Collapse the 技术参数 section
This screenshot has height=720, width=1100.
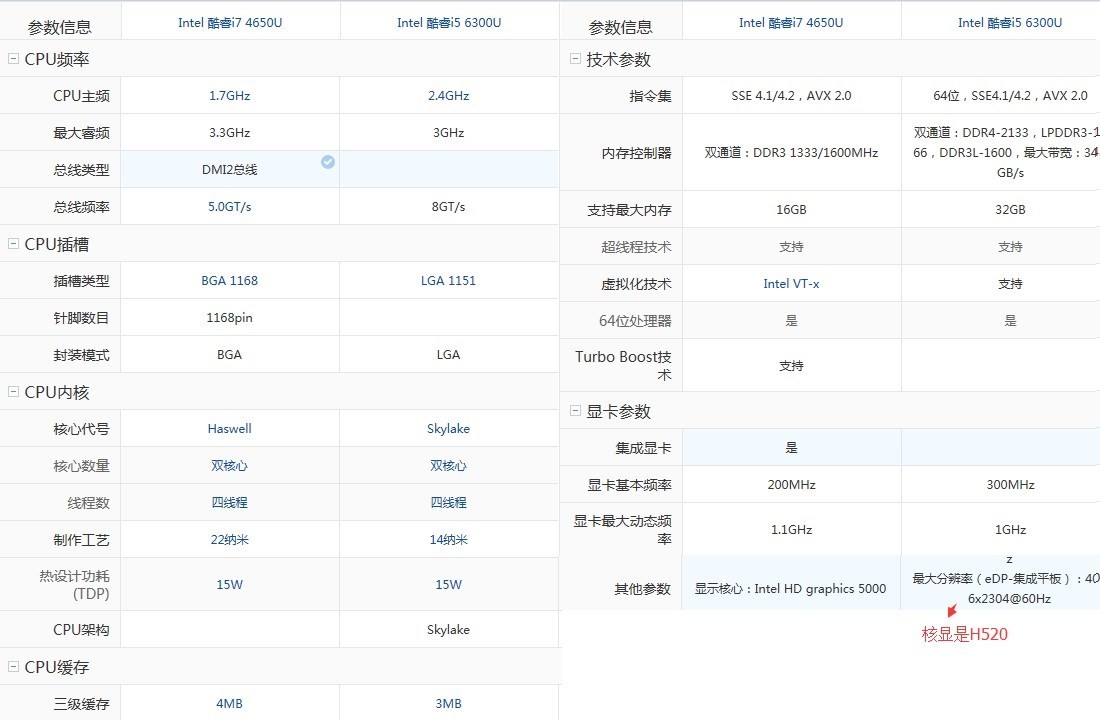[575, 60]
